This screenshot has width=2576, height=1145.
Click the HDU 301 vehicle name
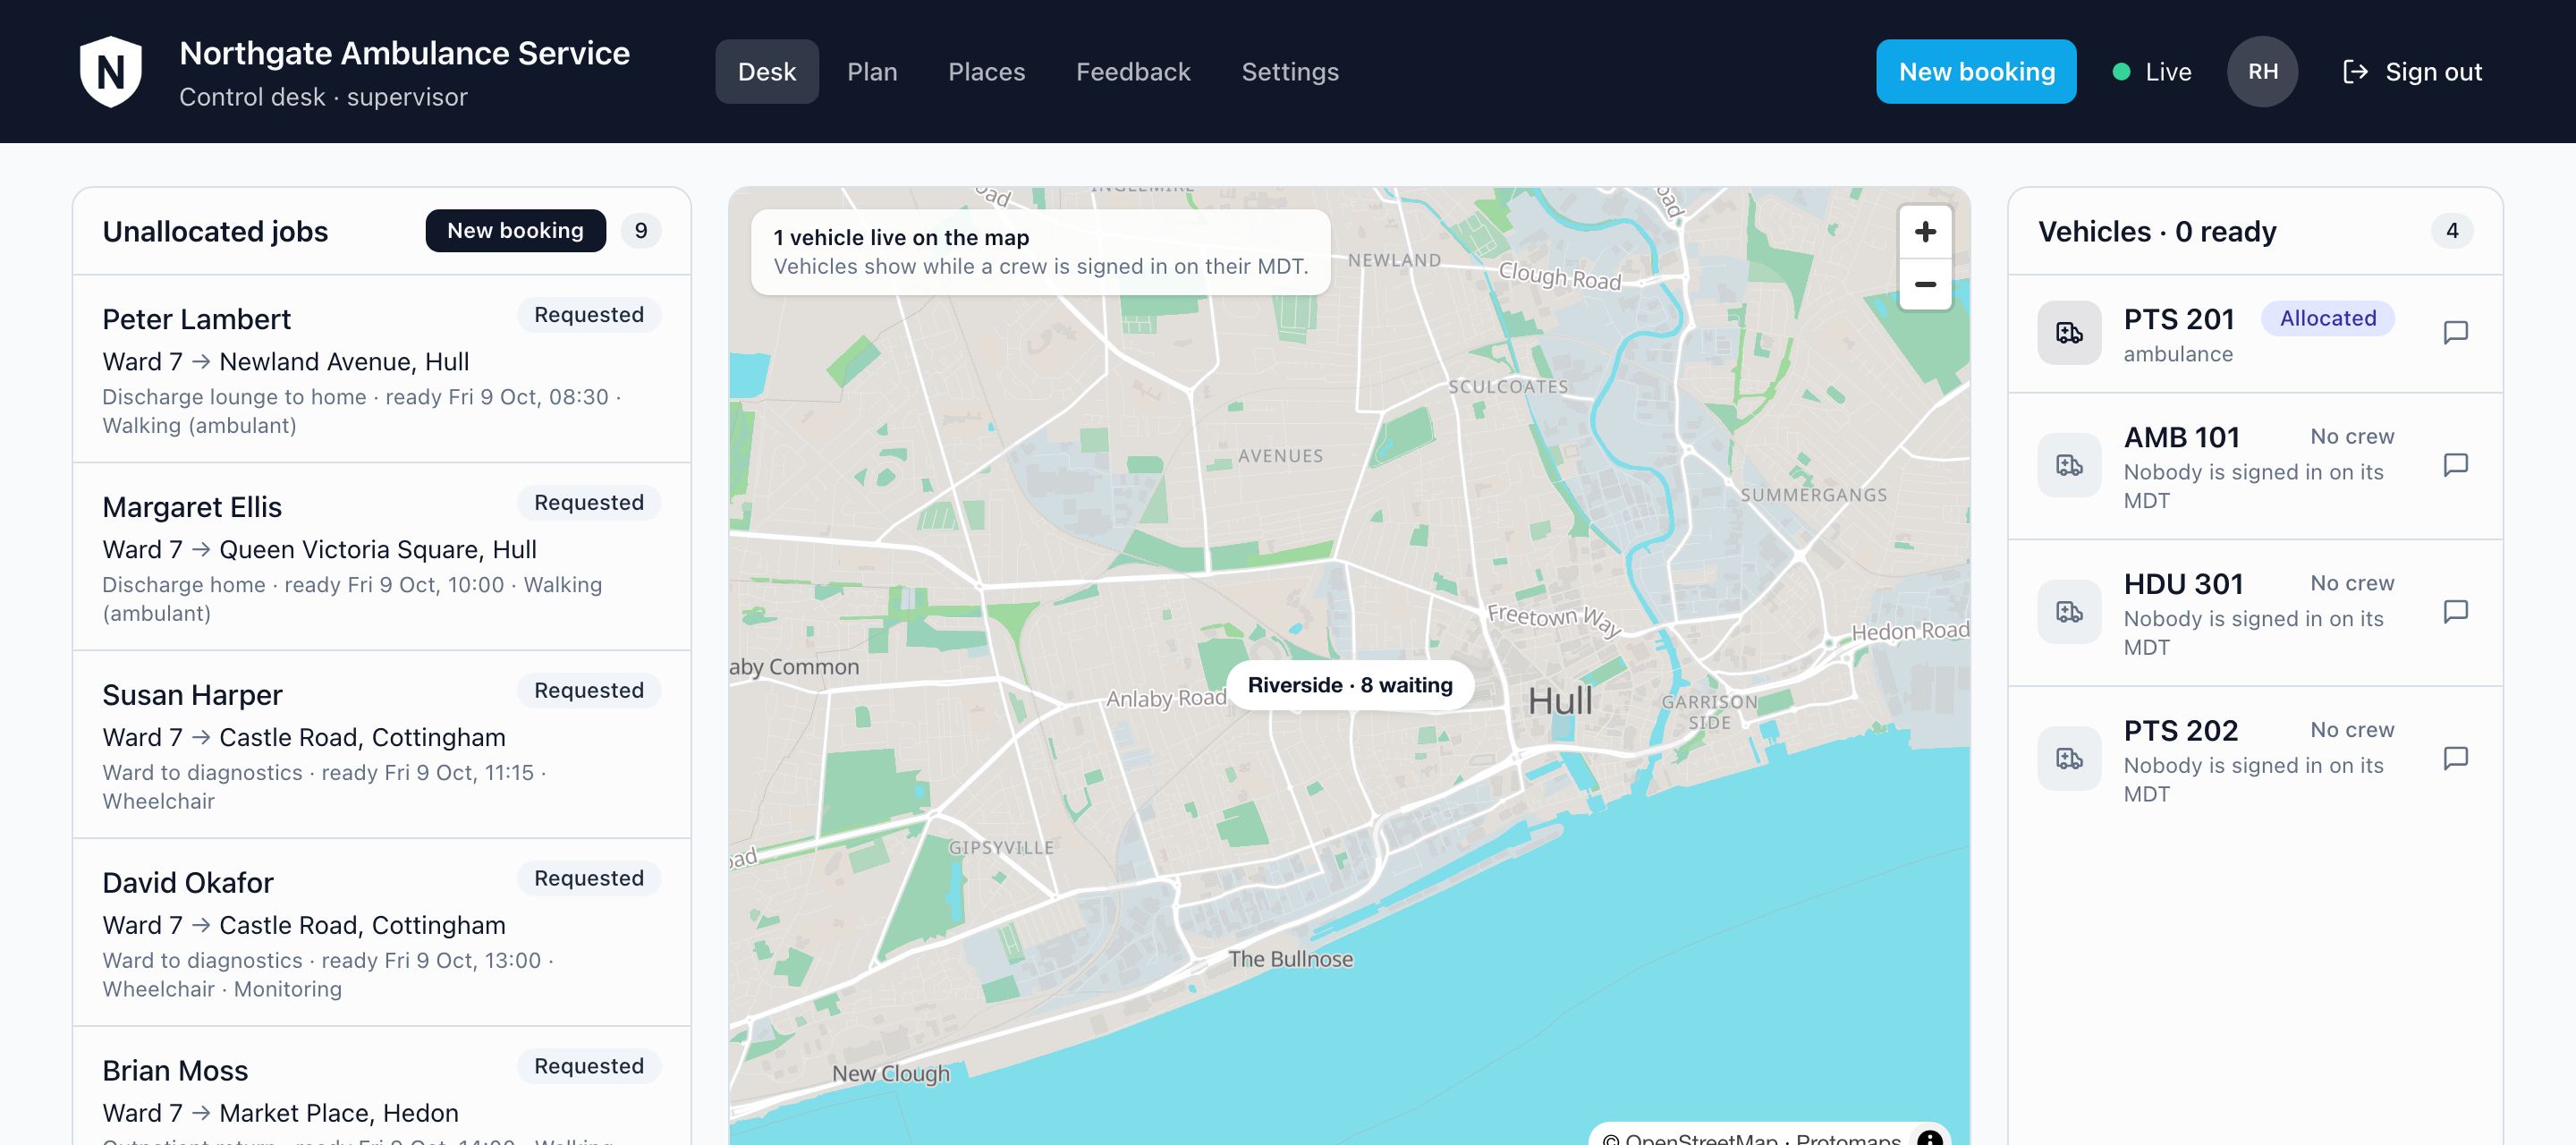[x=2183, y=584]
